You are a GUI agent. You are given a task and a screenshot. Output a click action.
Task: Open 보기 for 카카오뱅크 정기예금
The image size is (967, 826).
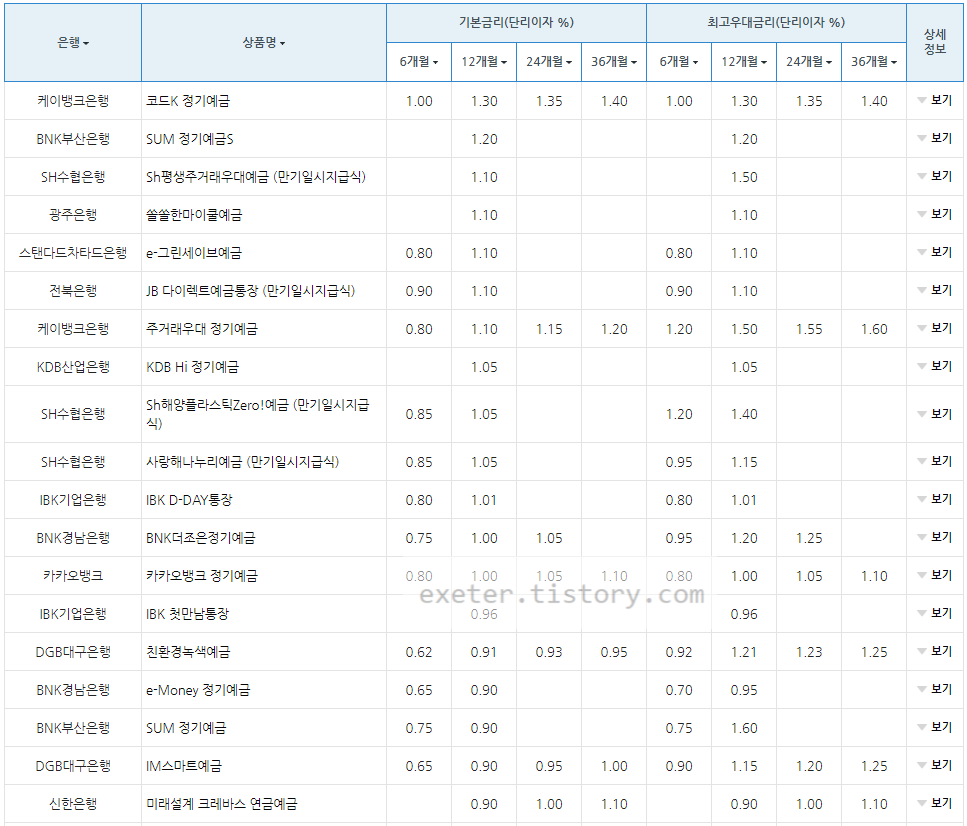point(935,575)
